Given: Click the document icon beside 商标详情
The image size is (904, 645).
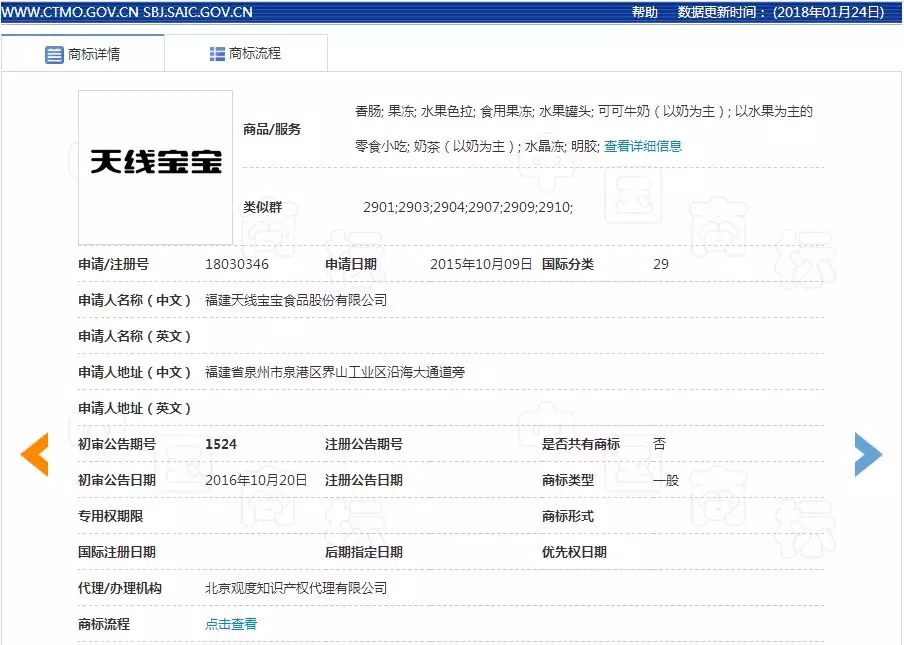Looking at the screenshot, I should (54, 54).
